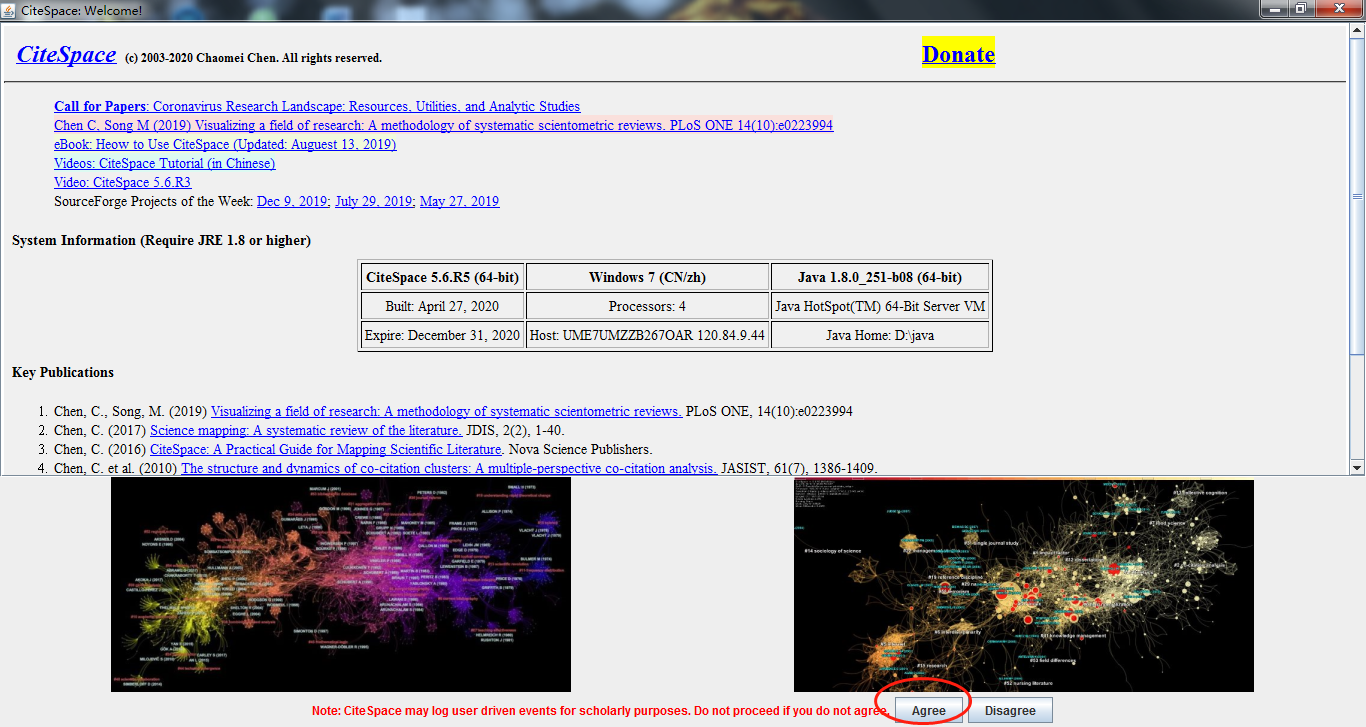This screenshot has width=1366, height=727.
Task: Open the yellow Donate link
Action: pos(958,54)
